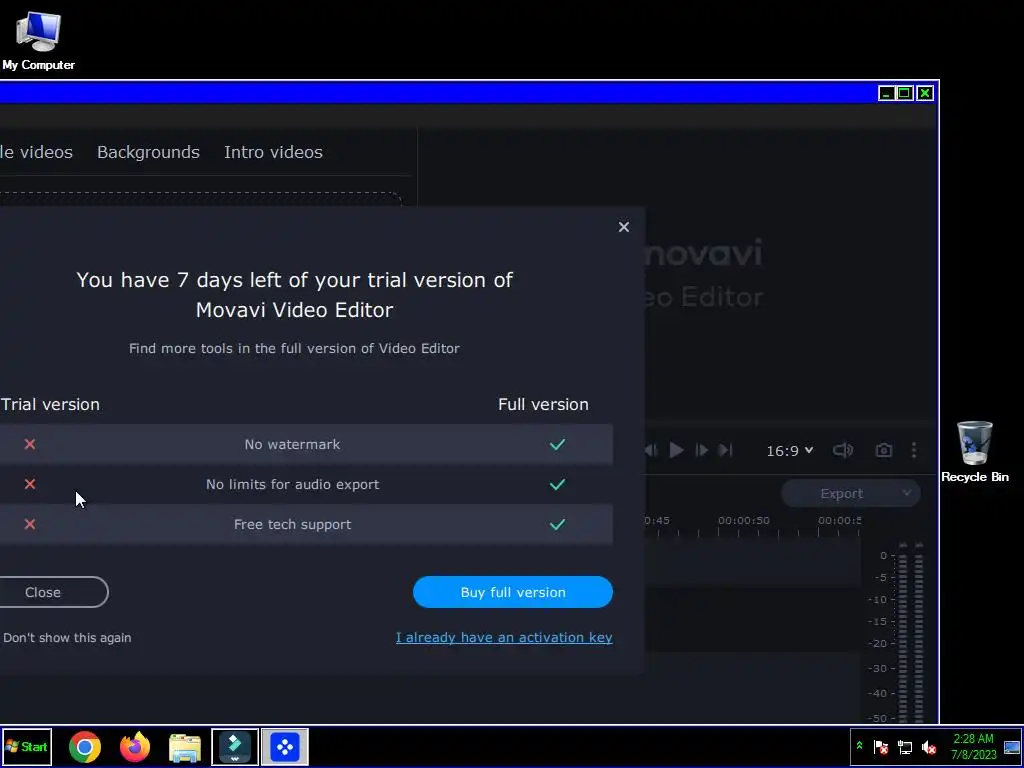Click the 'Full version' column header
The image size is (1024, 768).
(x=543, y=404)
